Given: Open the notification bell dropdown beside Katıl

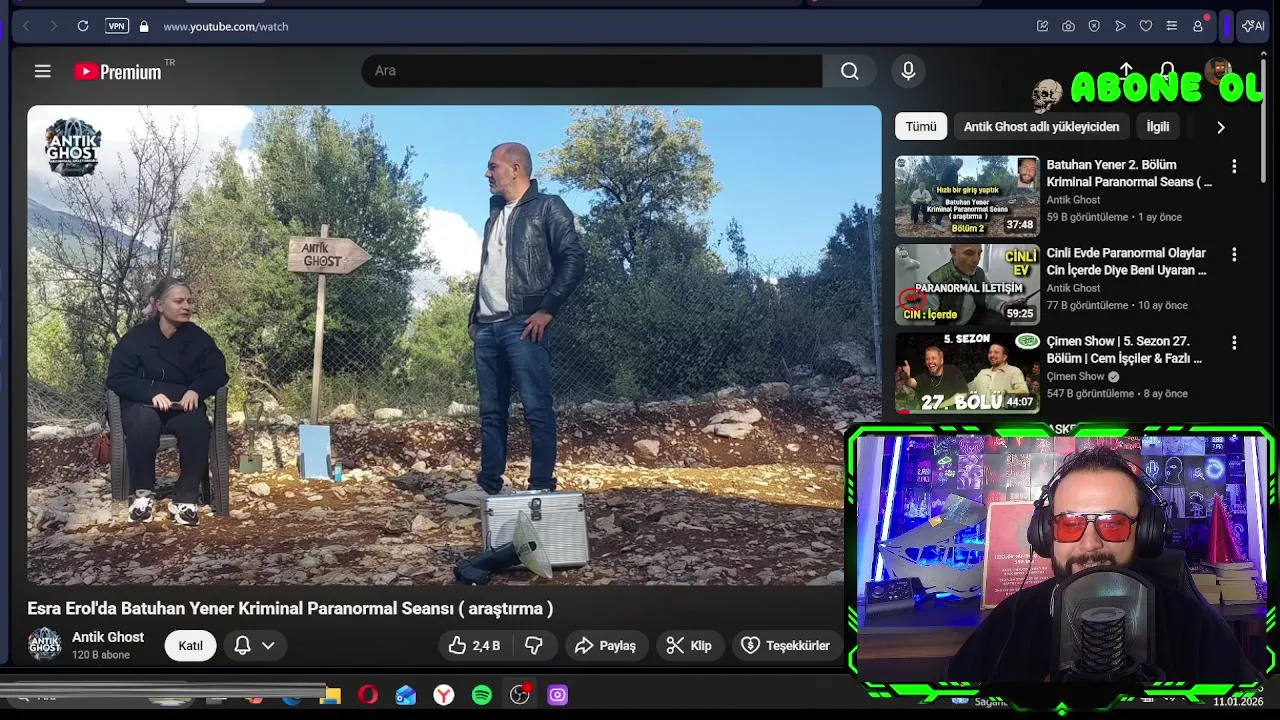Looking at the screenshot, I should click(x=254, y=646).
